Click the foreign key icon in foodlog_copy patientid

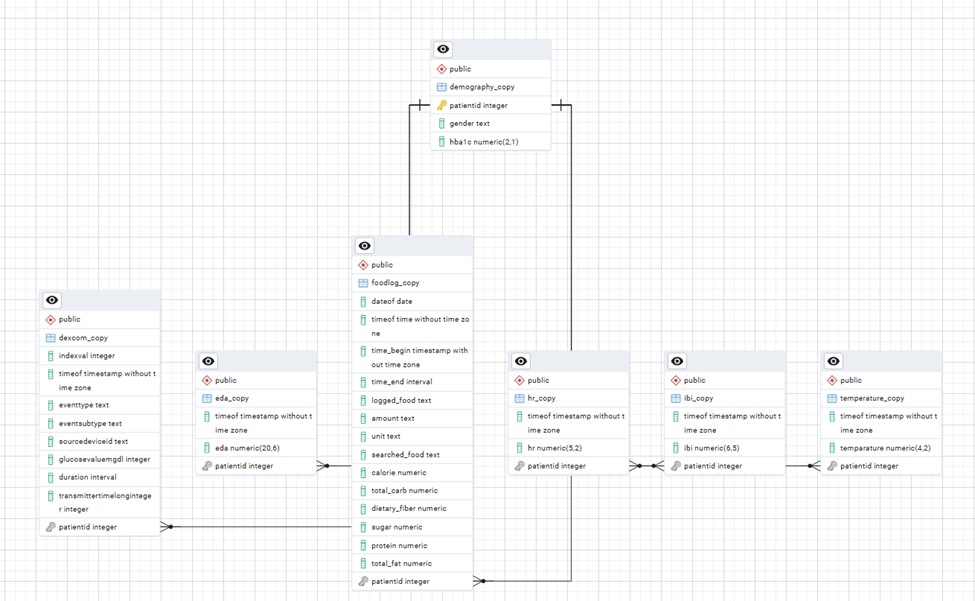[x=363, y=581]
